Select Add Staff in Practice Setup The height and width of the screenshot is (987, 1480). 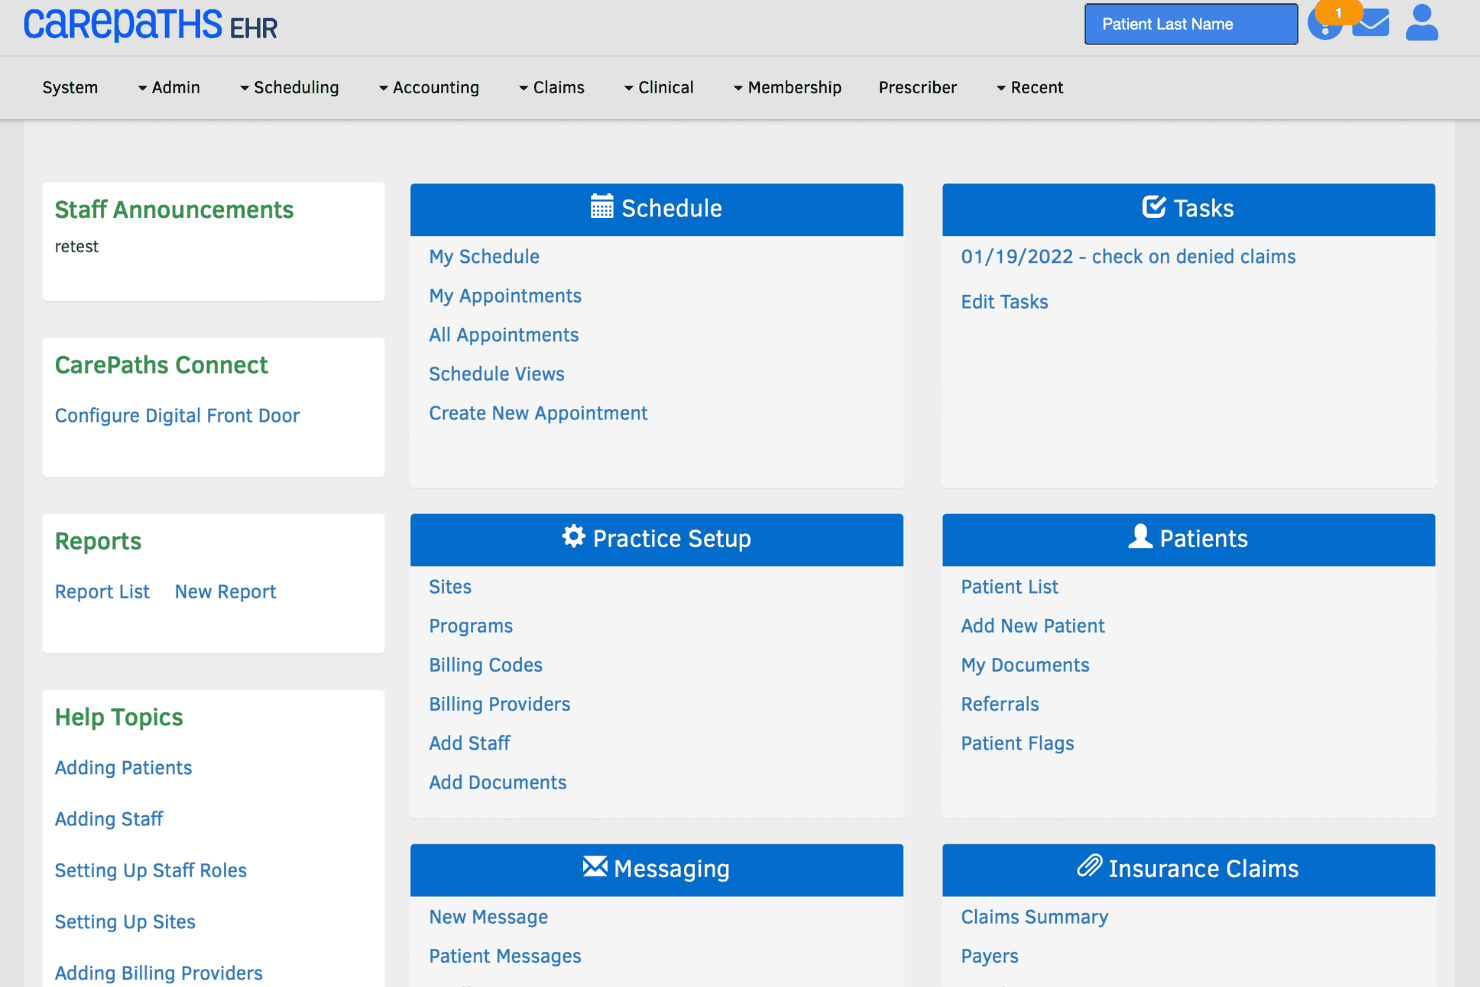point(469,743)
